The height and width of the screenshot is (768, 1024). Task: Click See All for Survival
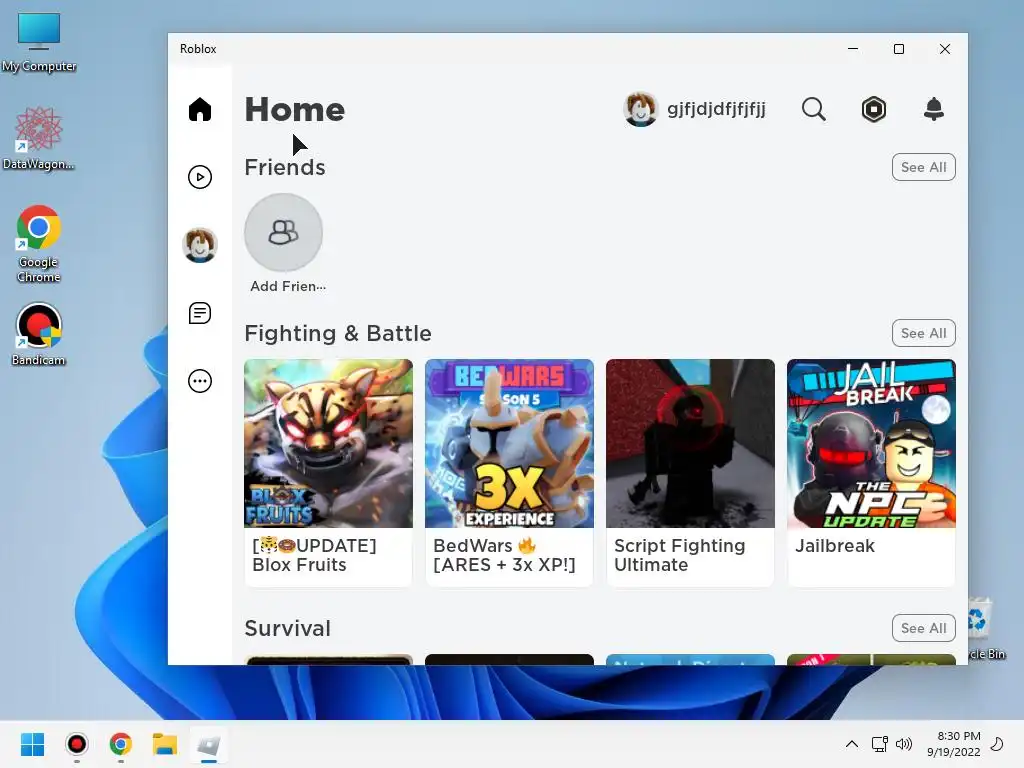tap(923, 628)
